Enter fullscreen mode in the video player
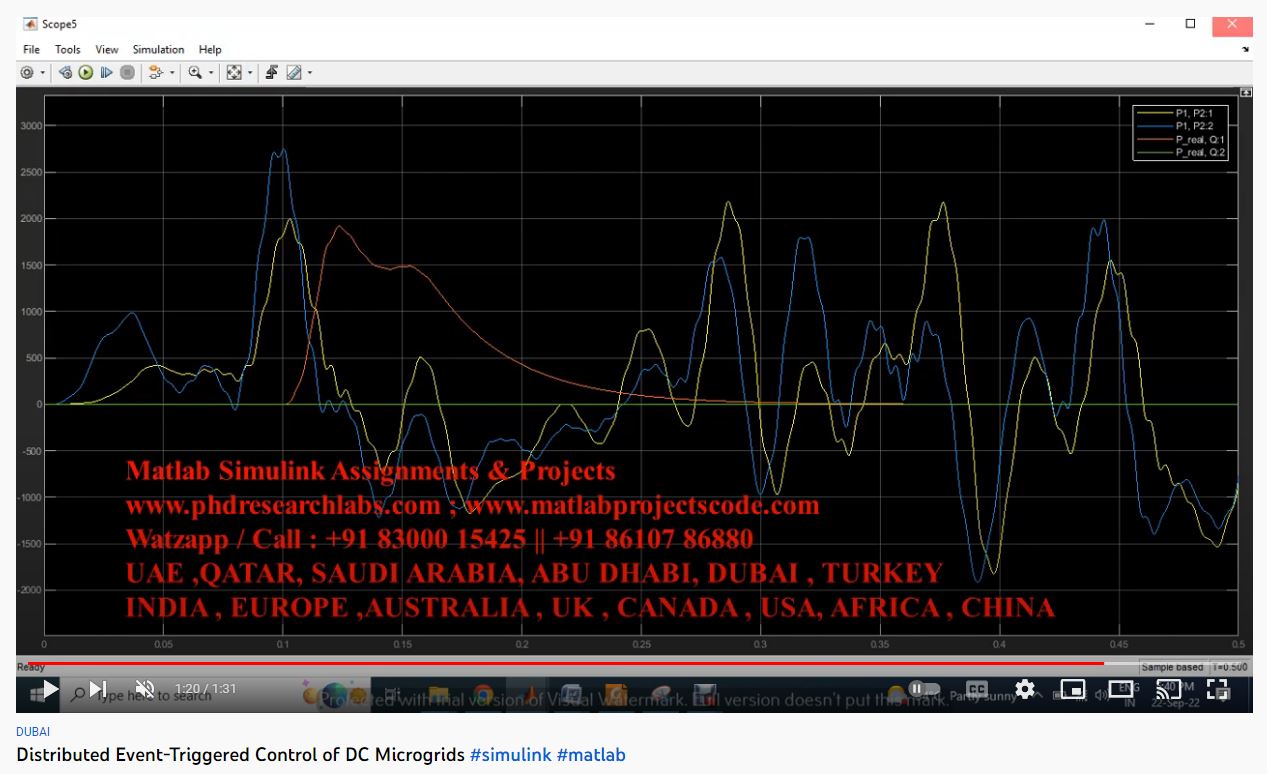The width and height of the screenshot is (1267, 774). pos(1217,689)
